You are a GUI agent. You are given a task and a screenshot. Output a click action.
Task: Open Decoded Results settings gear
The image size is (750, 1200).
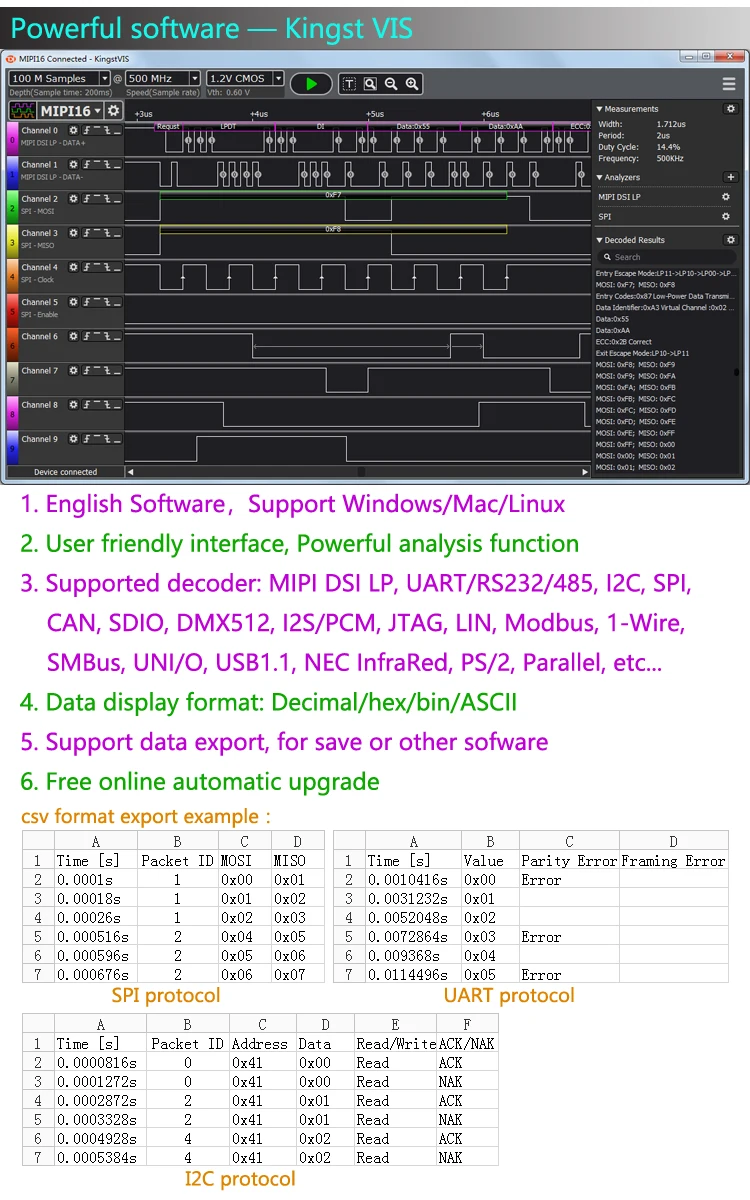click(730, 240)
